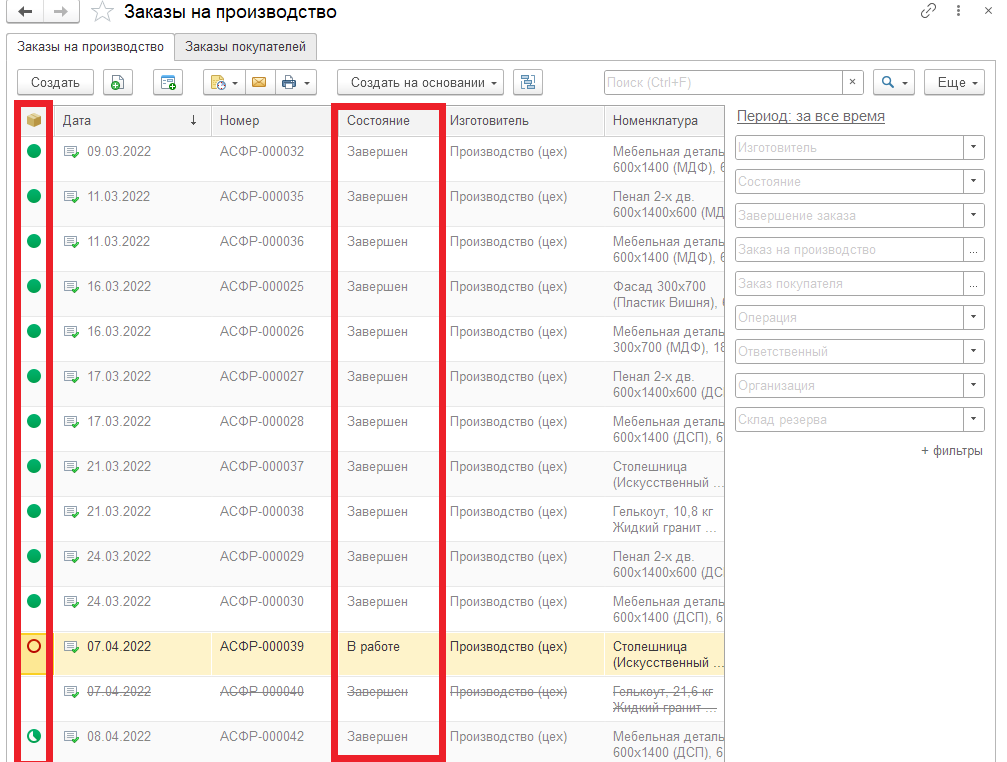Print using the printer icon
The image size is (1007, 762).
290,82
